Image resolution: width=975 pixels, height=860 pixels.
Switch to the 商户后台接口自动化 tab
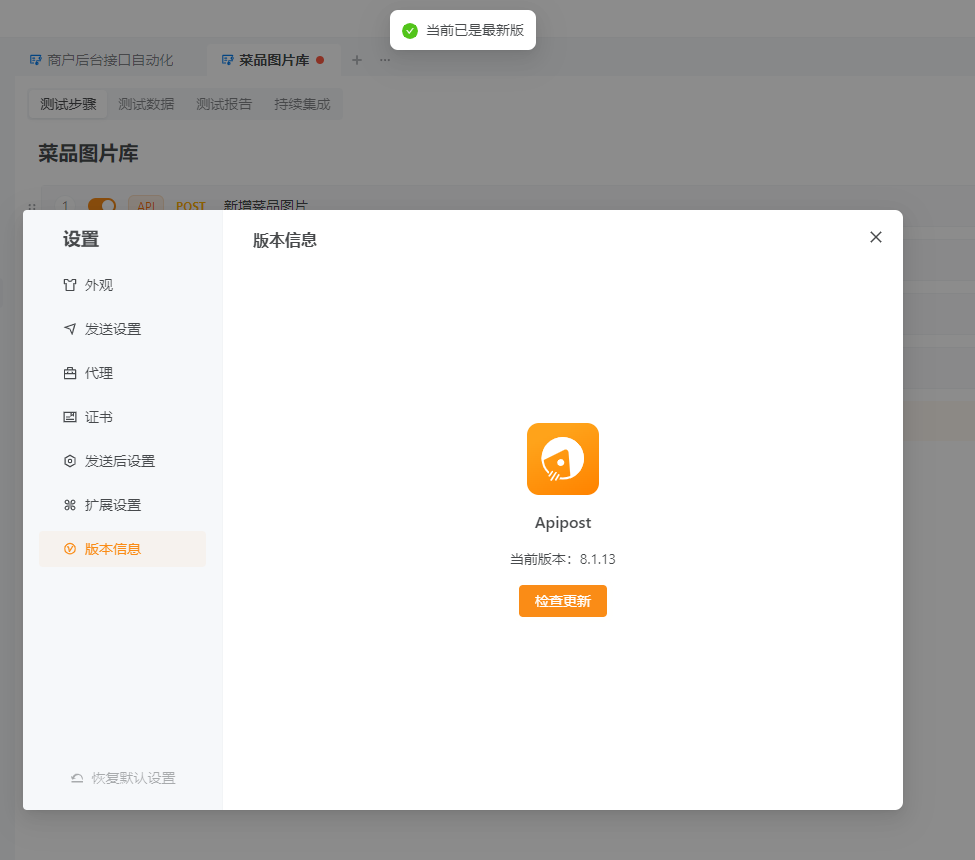click(102, 60)
